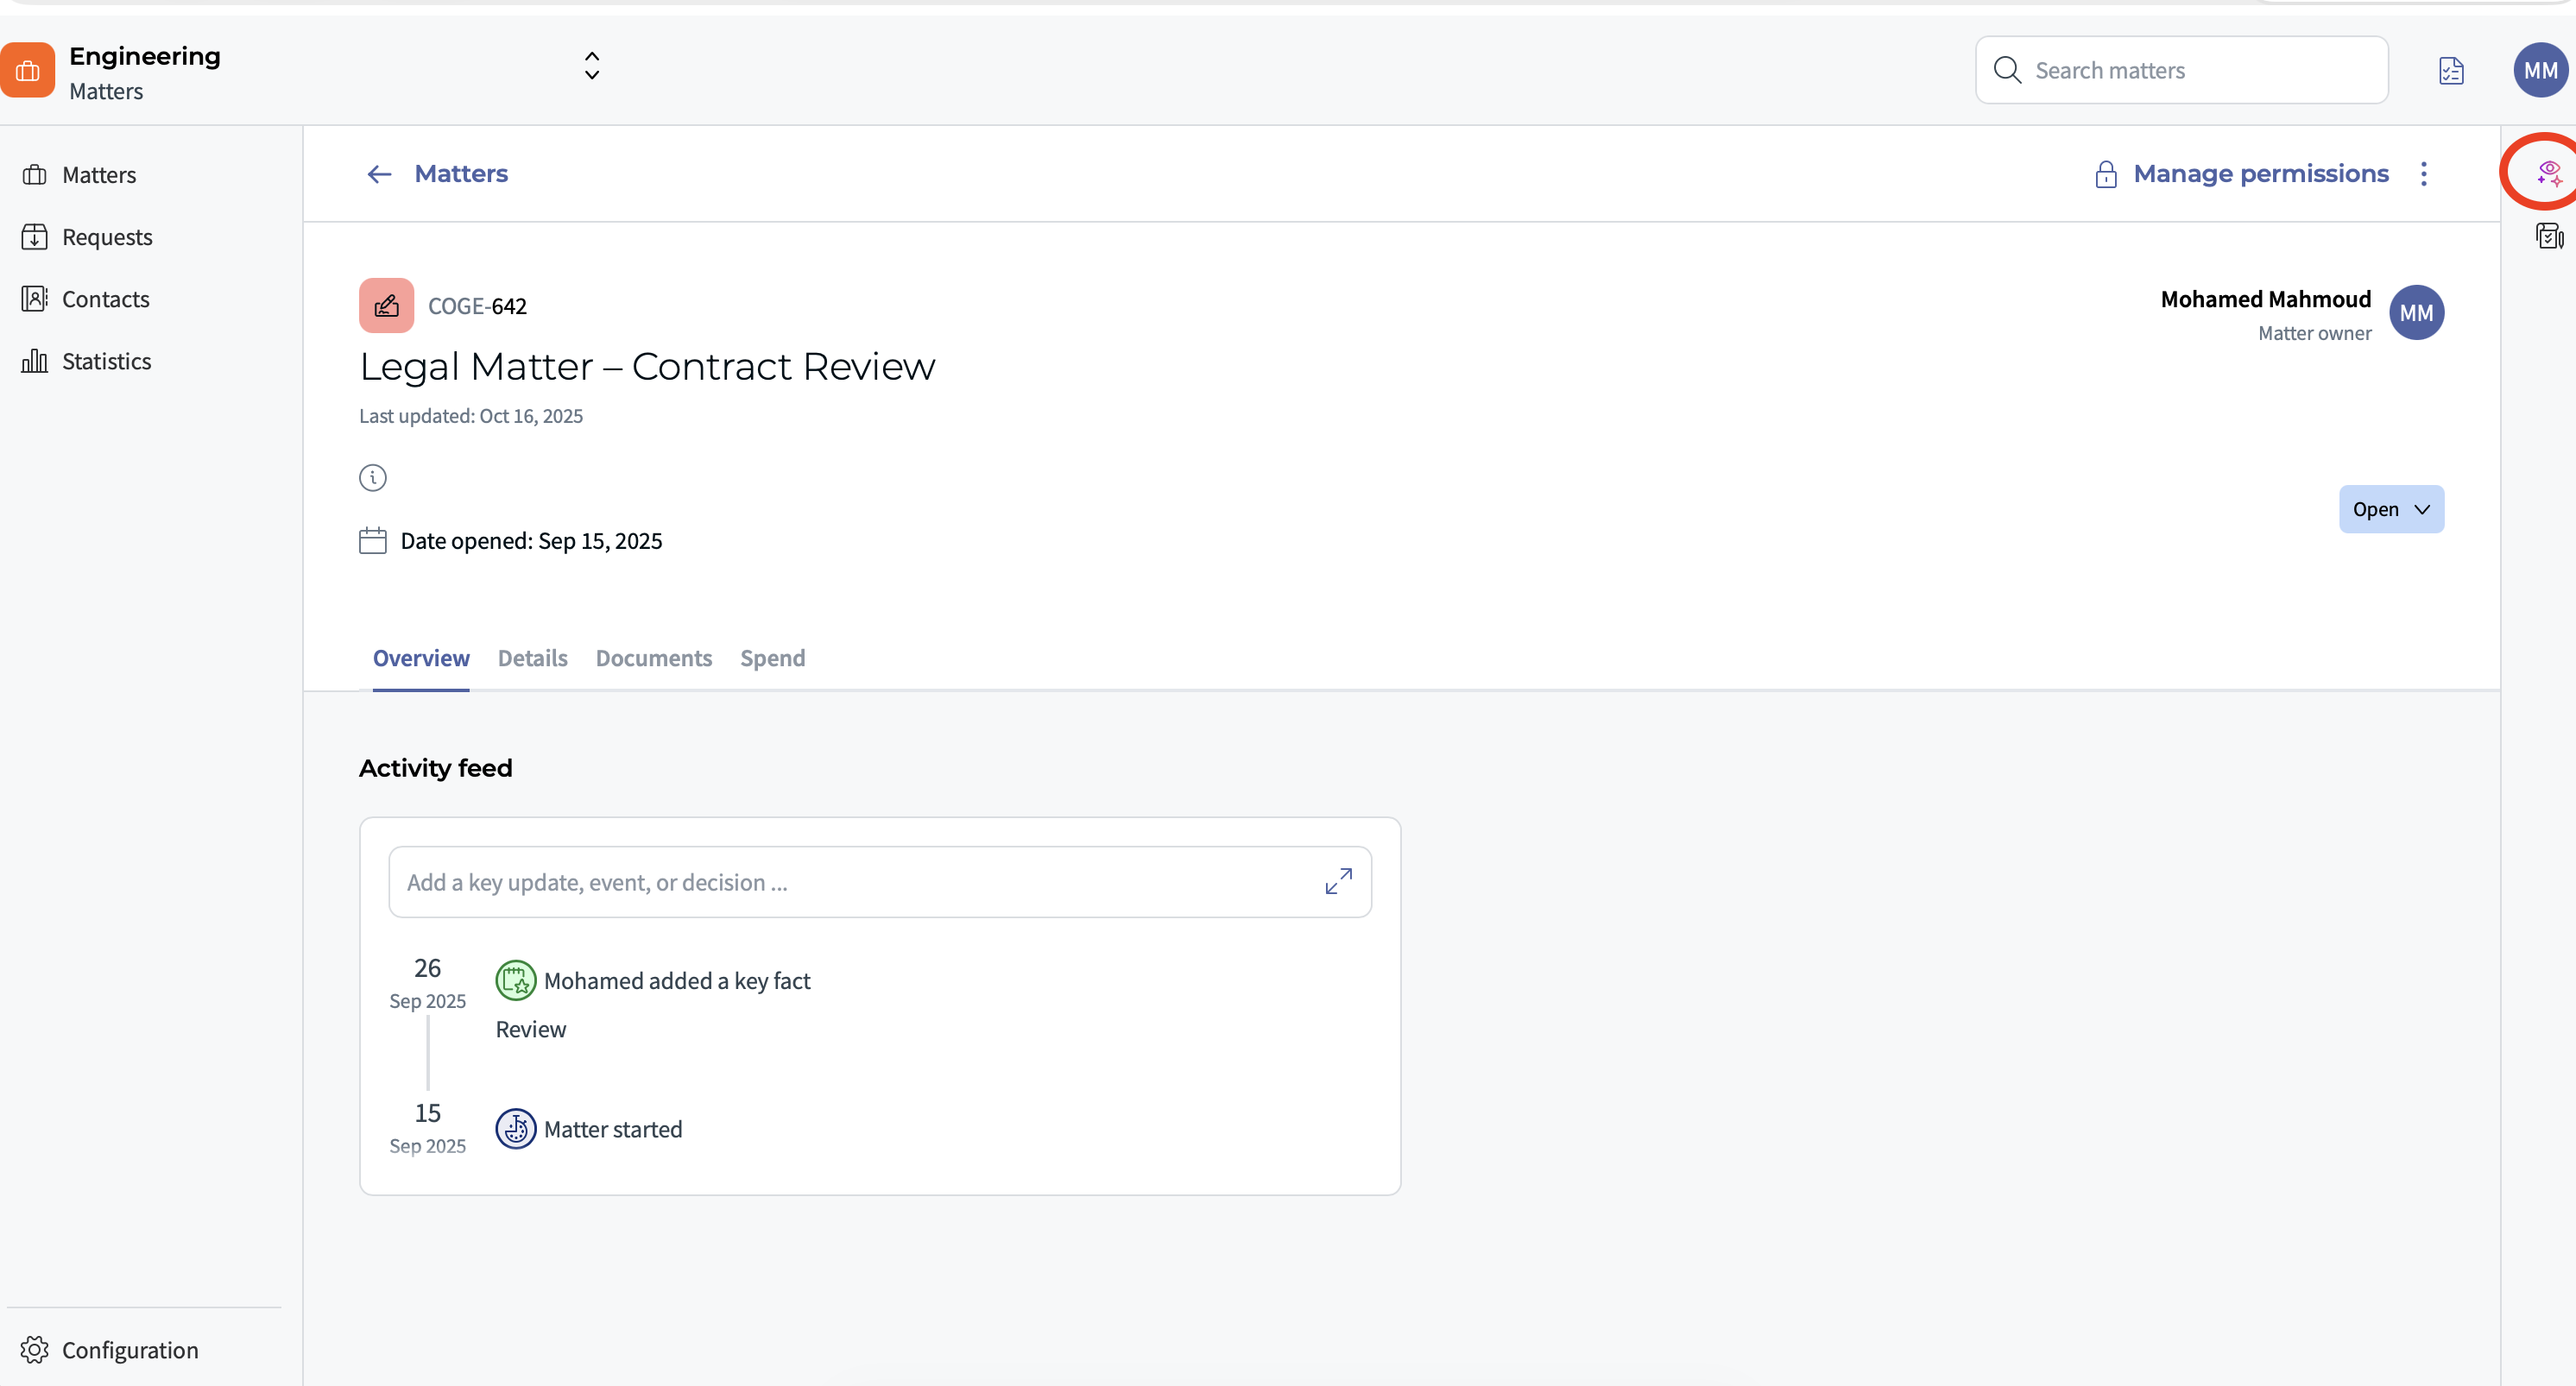2576x1386 pixels.
Task: Open Configuration settings in sidebar
Action: [129, 1350]
